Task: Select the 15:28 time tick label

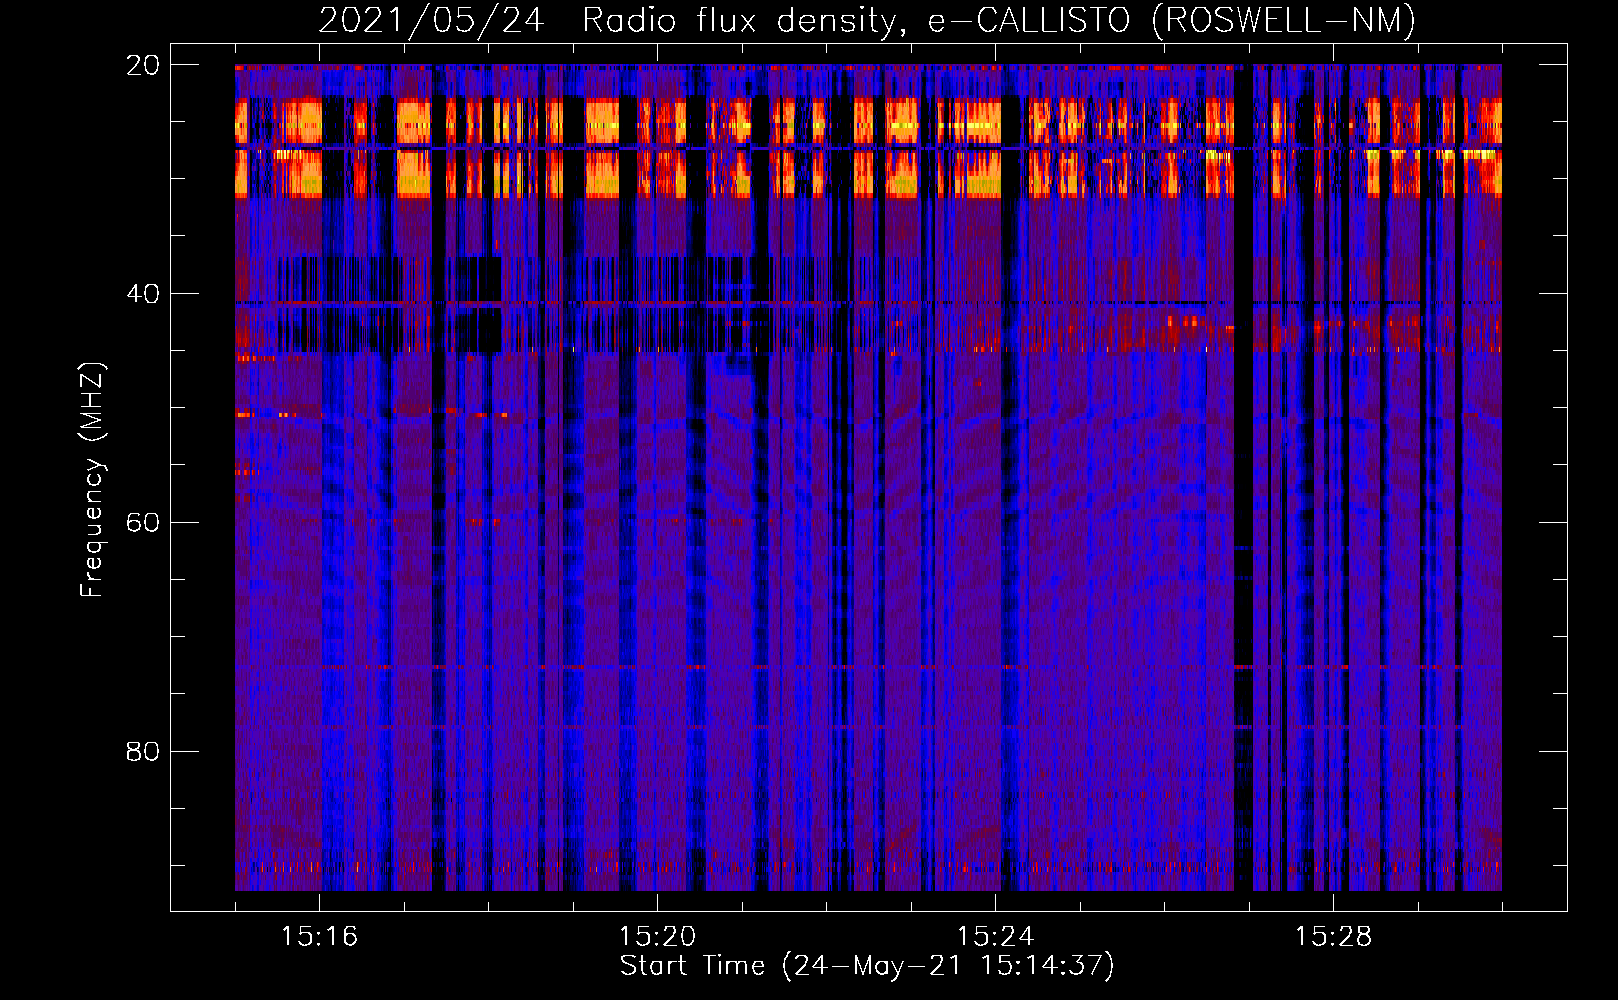Action: click(1333, 937)
